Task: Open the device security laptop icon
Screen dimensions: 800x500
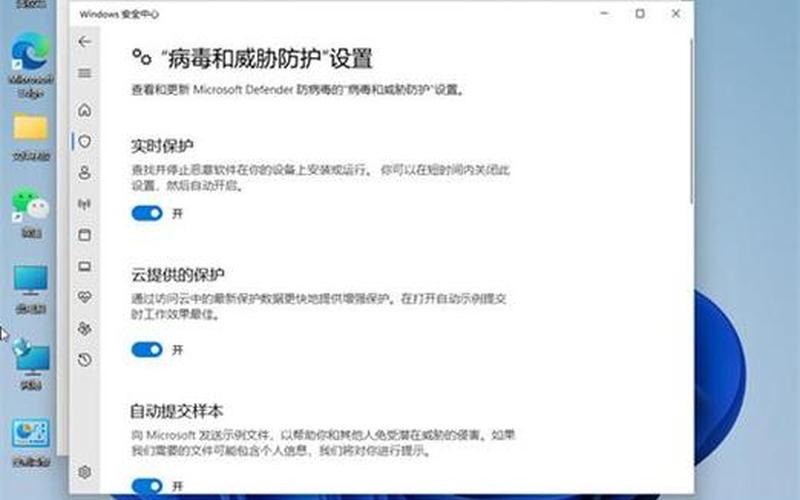Action: (85, 266)
